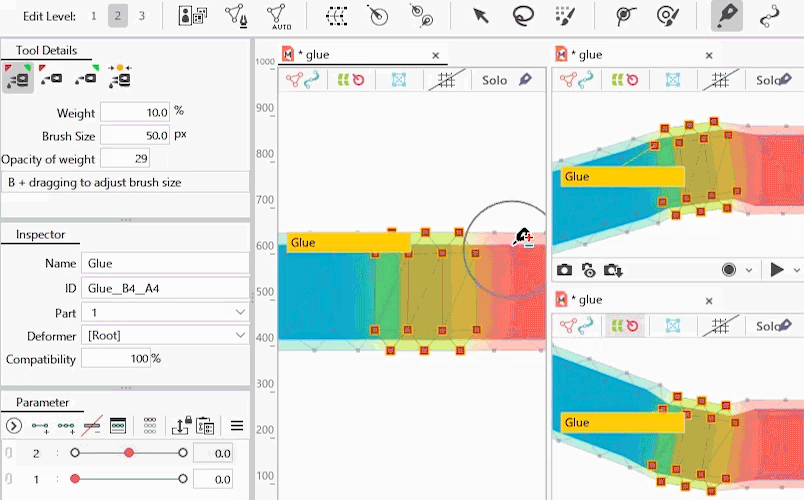Select the Lasso selection tool
This screenshot has height=500, width=804.
[x=522, y=16]
